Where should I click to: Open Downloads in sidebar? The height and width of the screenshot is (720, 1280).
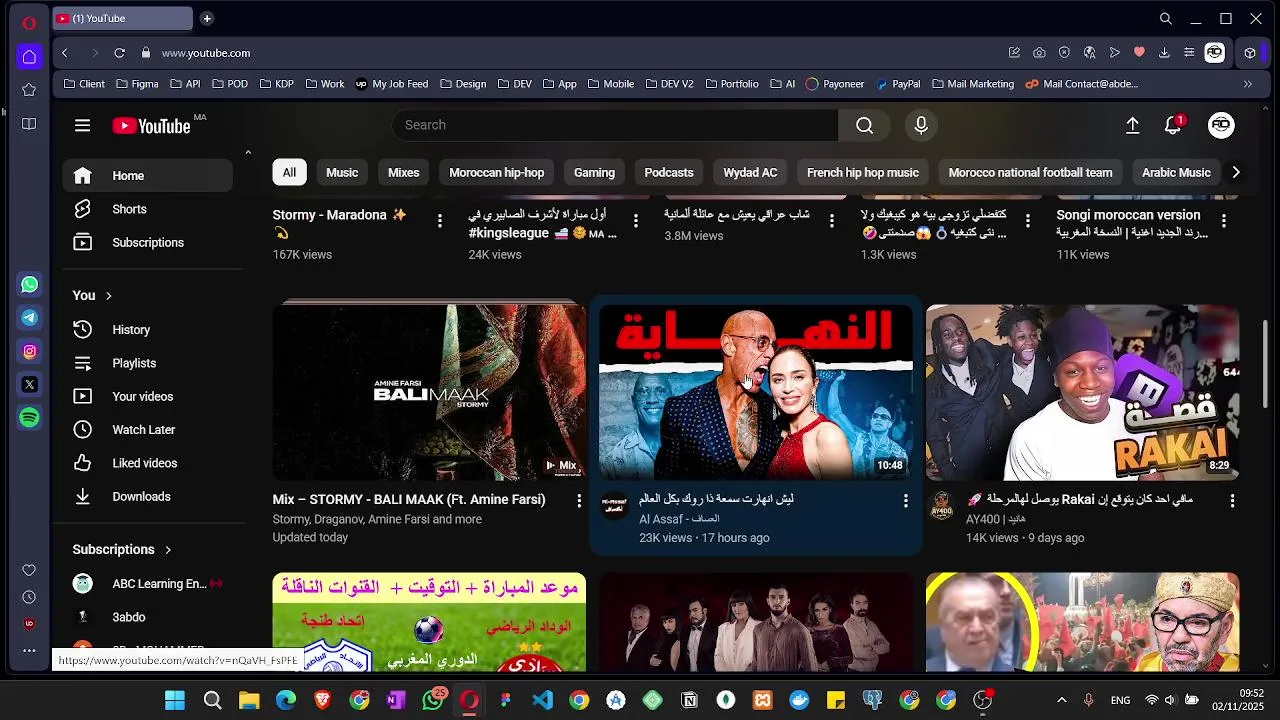[148, 497]
